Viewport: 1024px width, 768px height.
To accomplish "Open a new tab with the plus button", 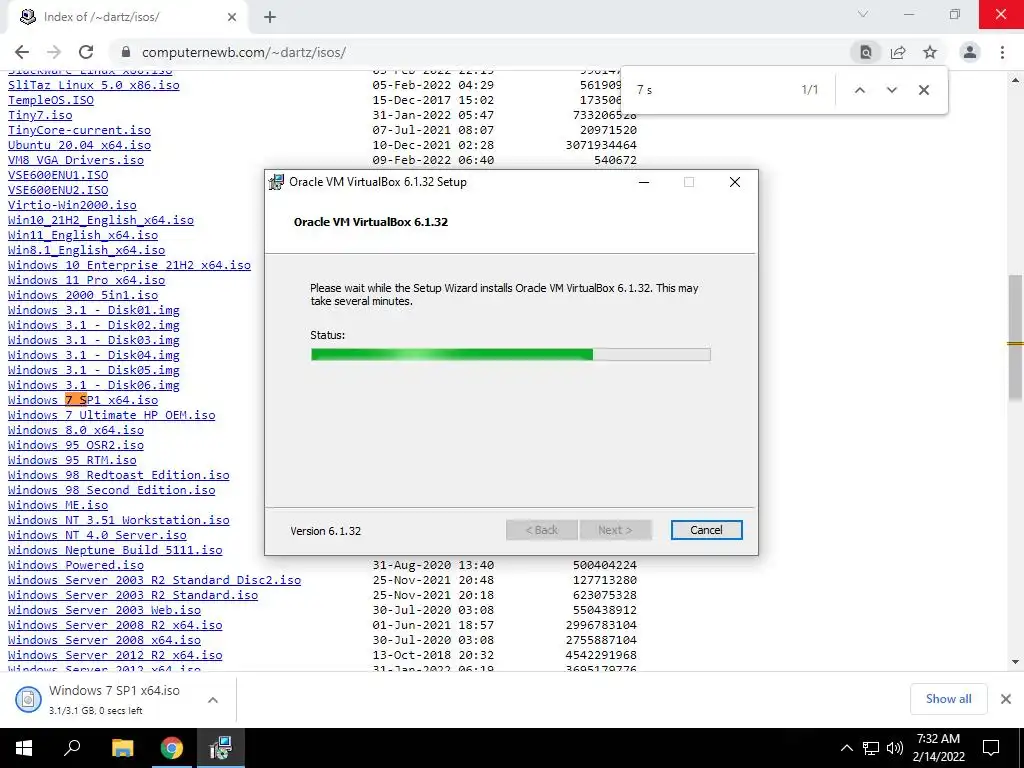I will pyautogui.click(x=270, y=17).
